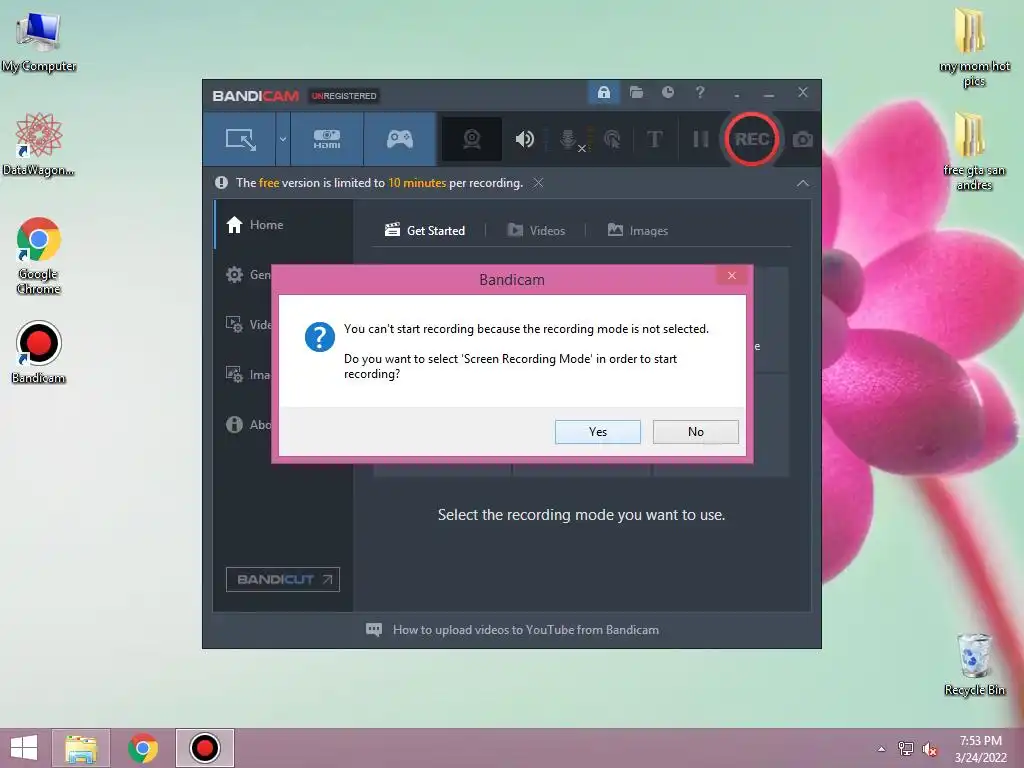Switch to the Get Started tab

pos(425,231)
